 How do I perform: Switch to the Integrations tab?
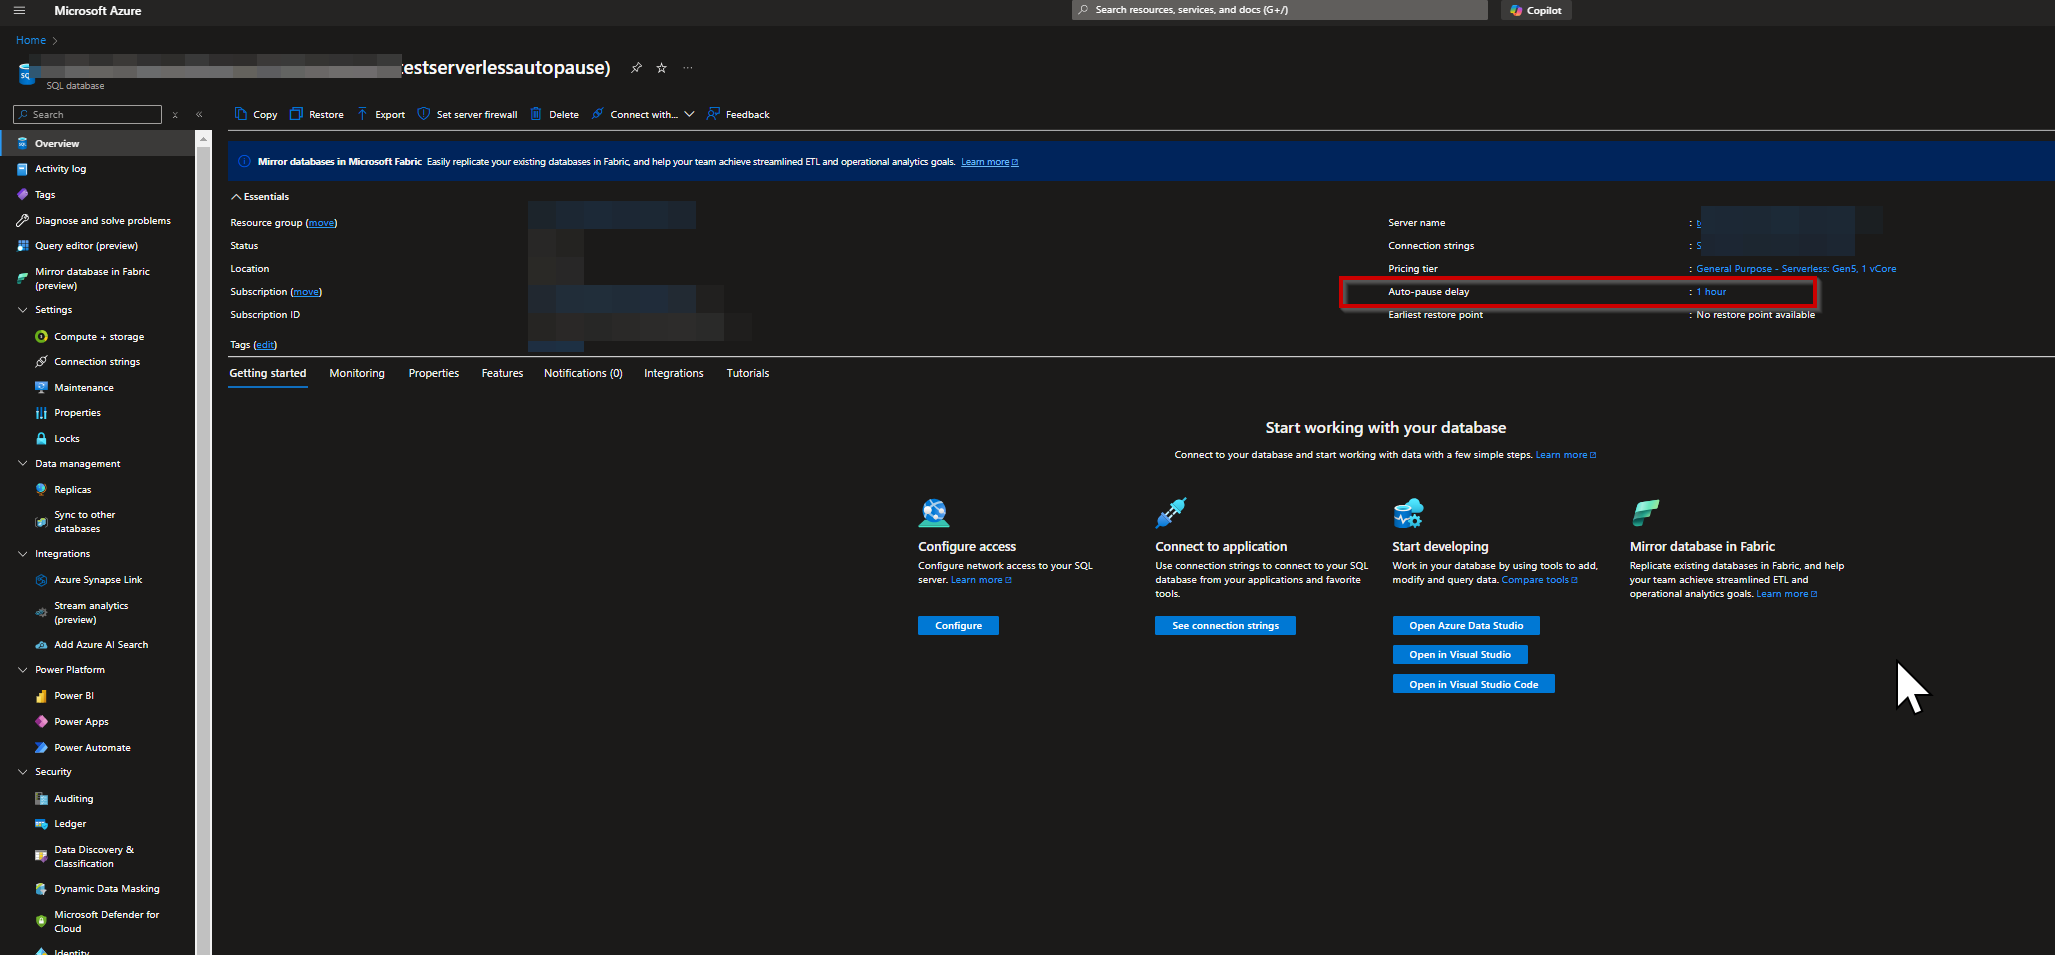[x=674, y=374]
